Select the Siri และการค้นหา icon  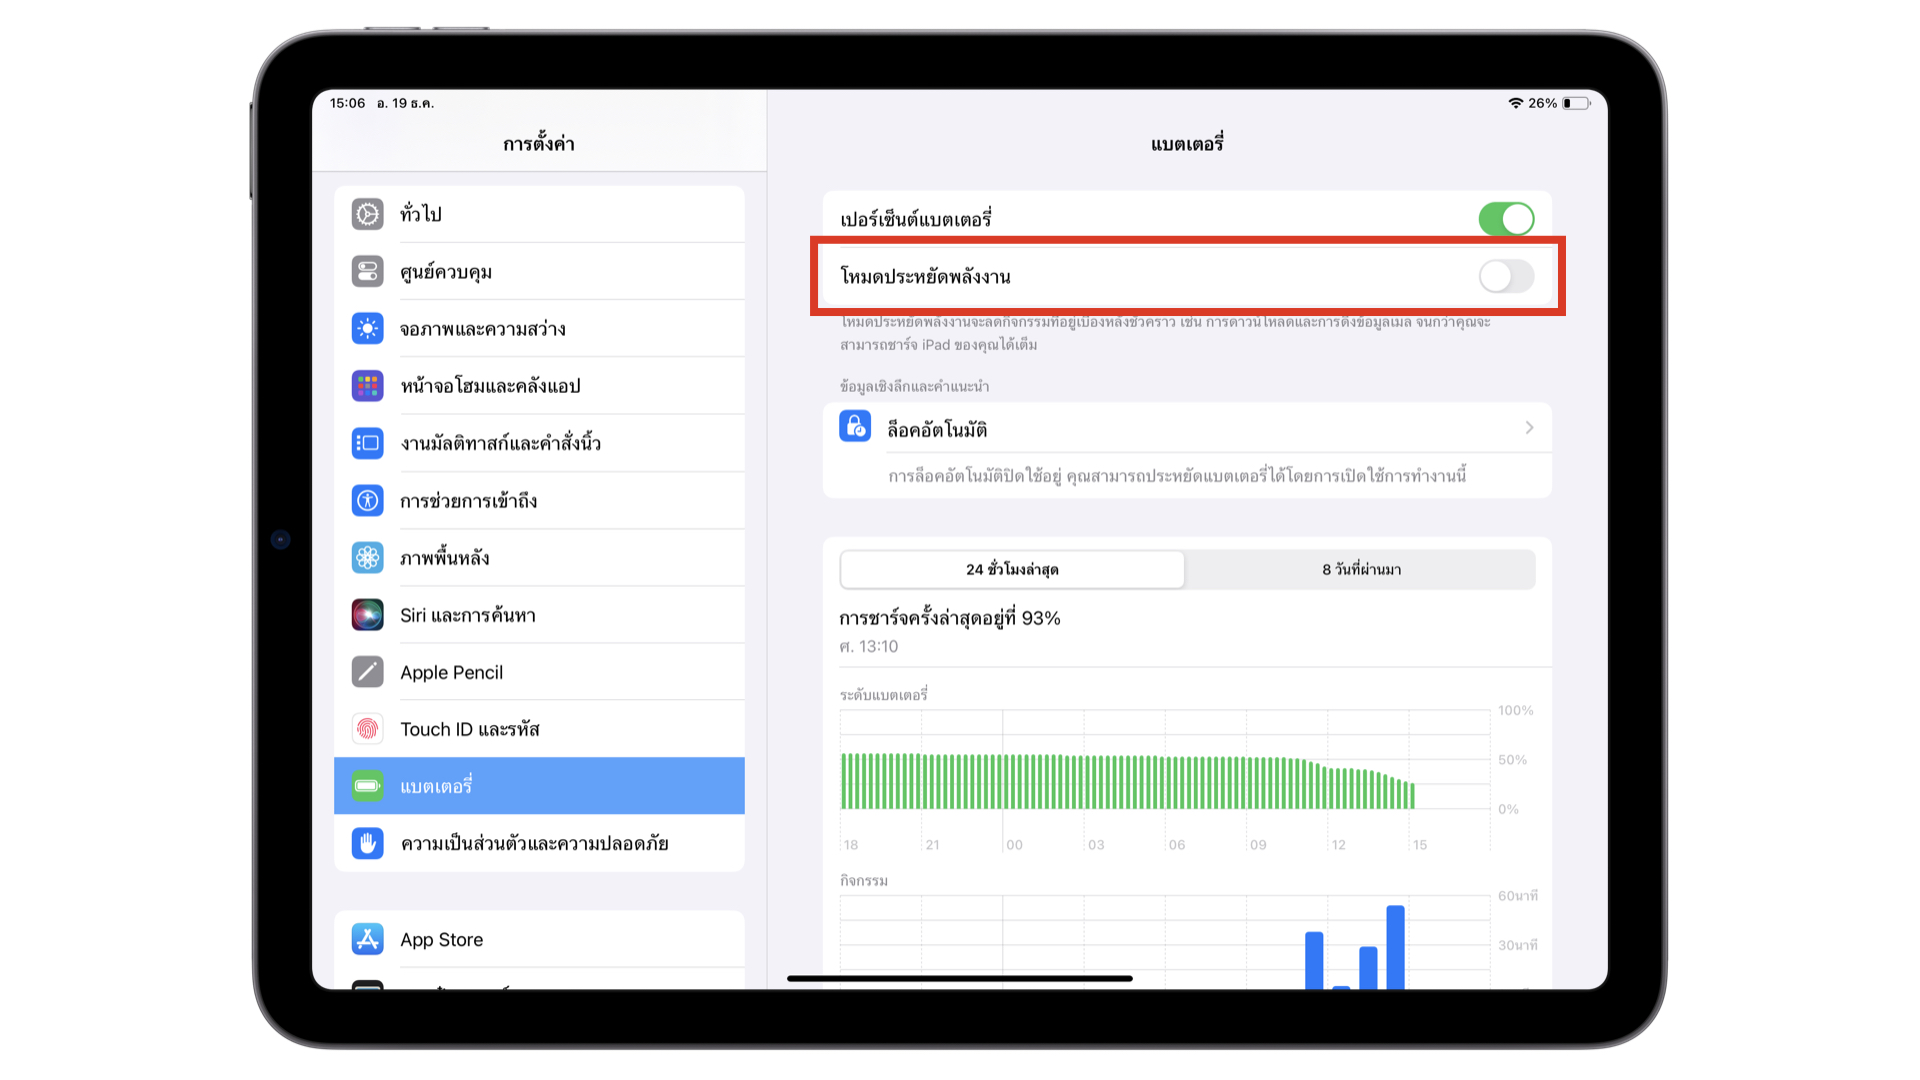[x=368, y=615]
